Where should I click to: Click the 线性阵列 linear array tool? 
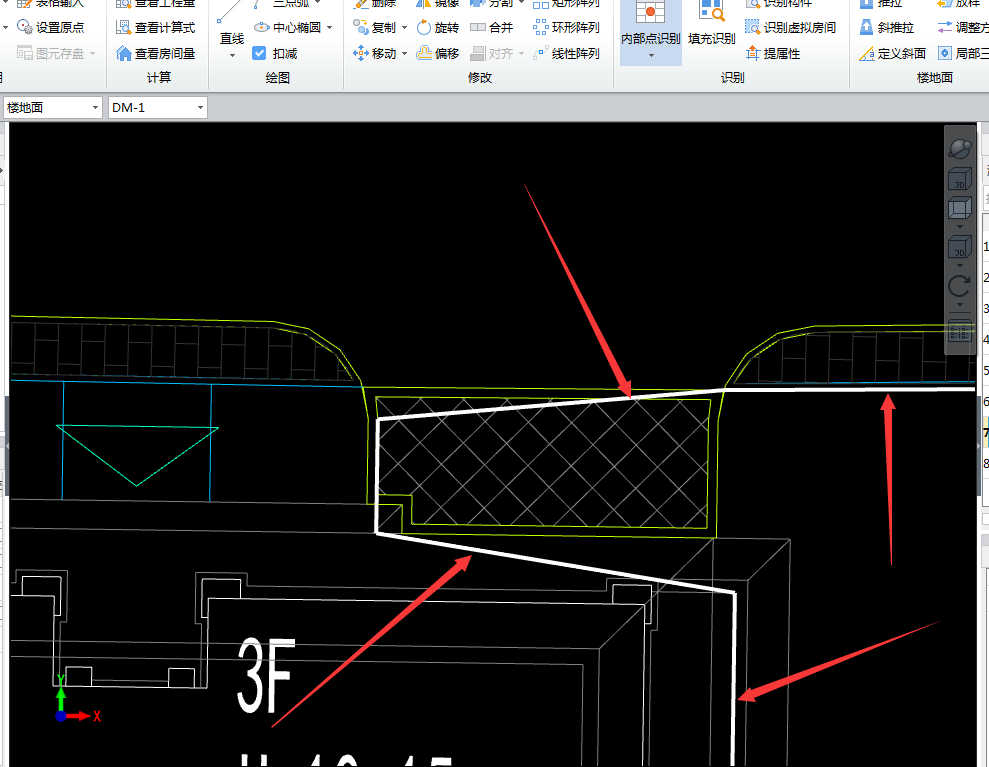566,54
